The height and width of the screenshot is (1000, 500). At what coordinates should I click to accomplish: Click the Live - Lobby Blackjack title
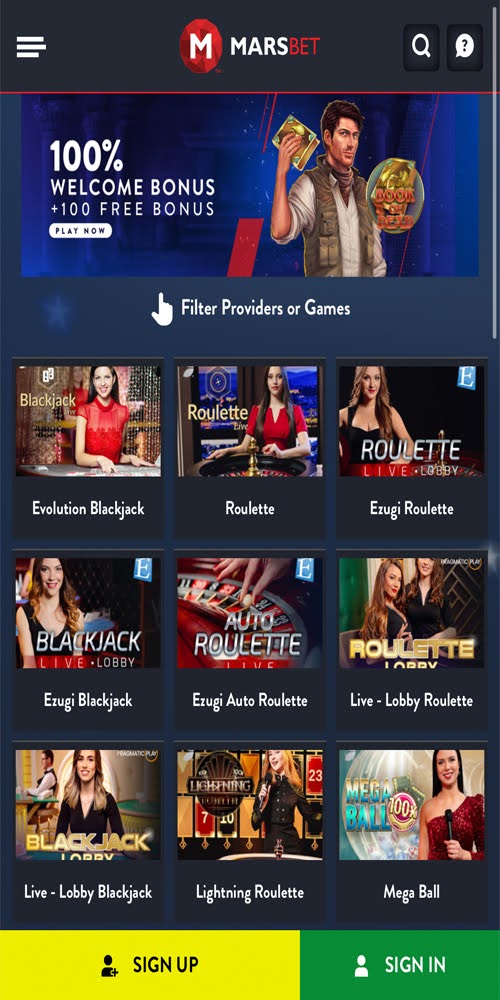pos(88,892)
